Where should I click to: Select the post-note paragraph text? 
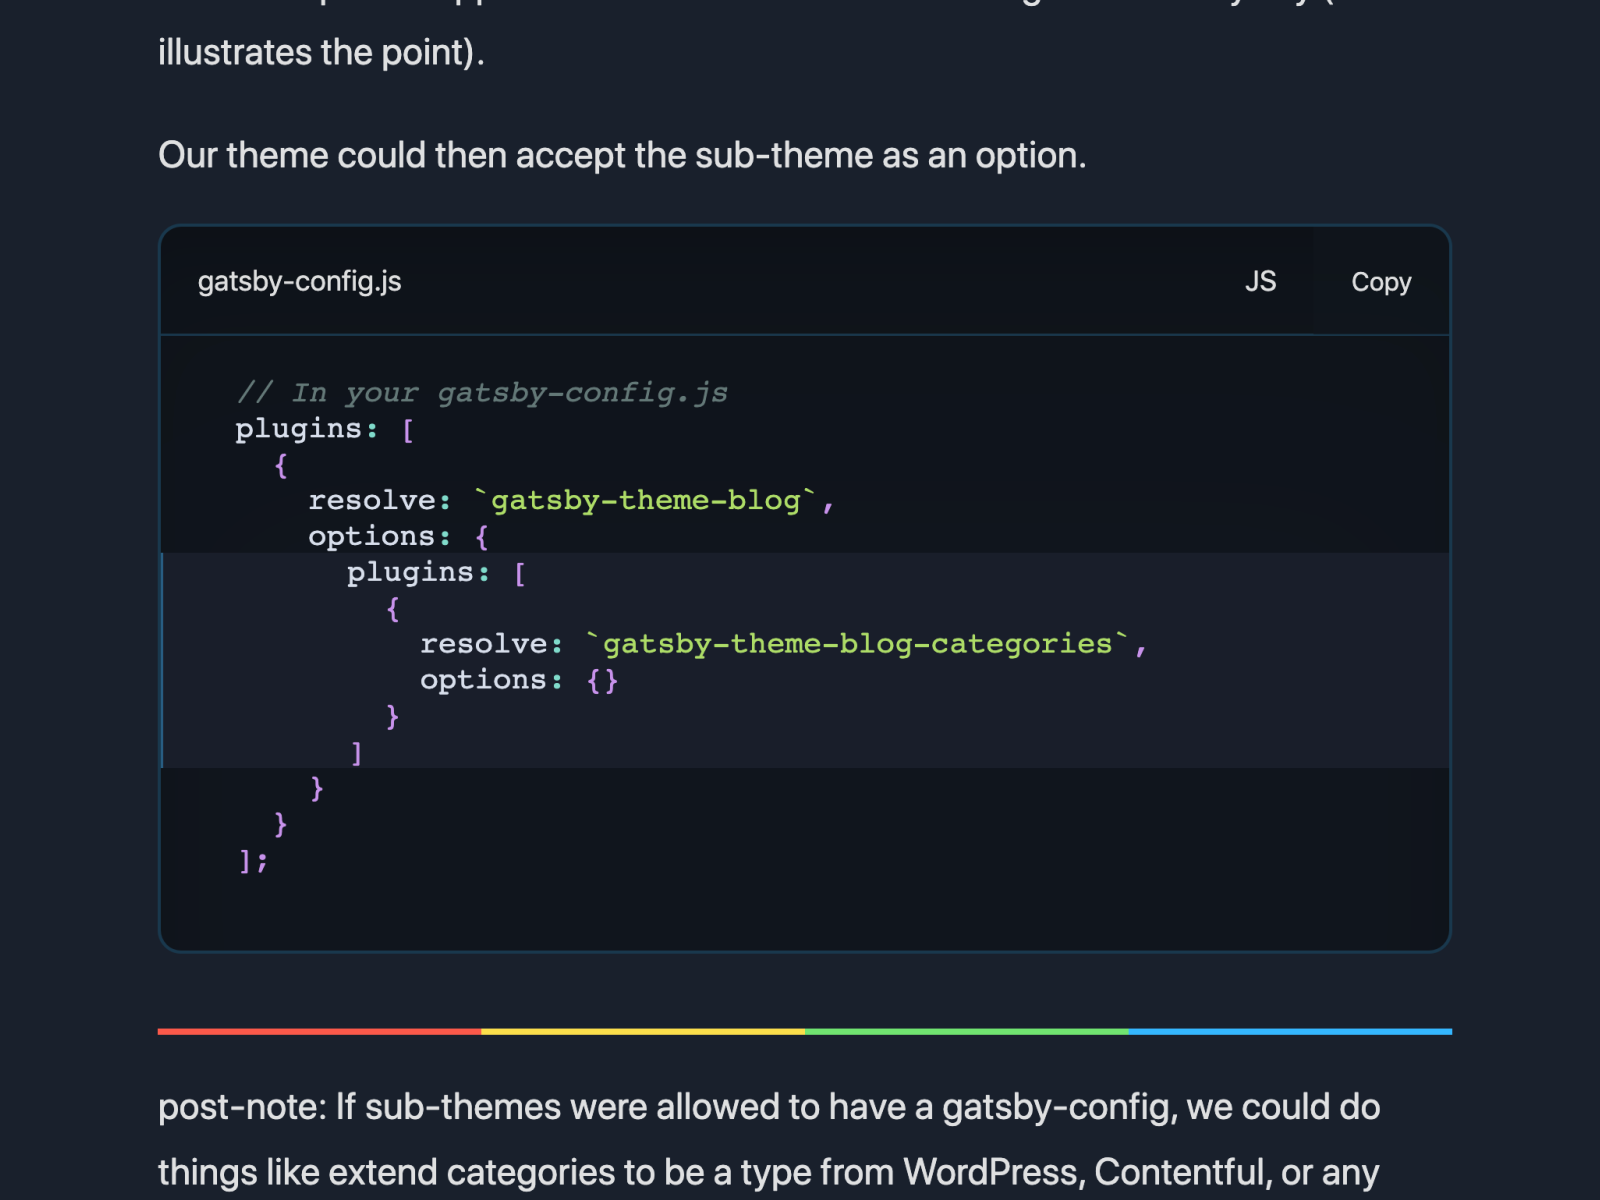(770, 1106)
